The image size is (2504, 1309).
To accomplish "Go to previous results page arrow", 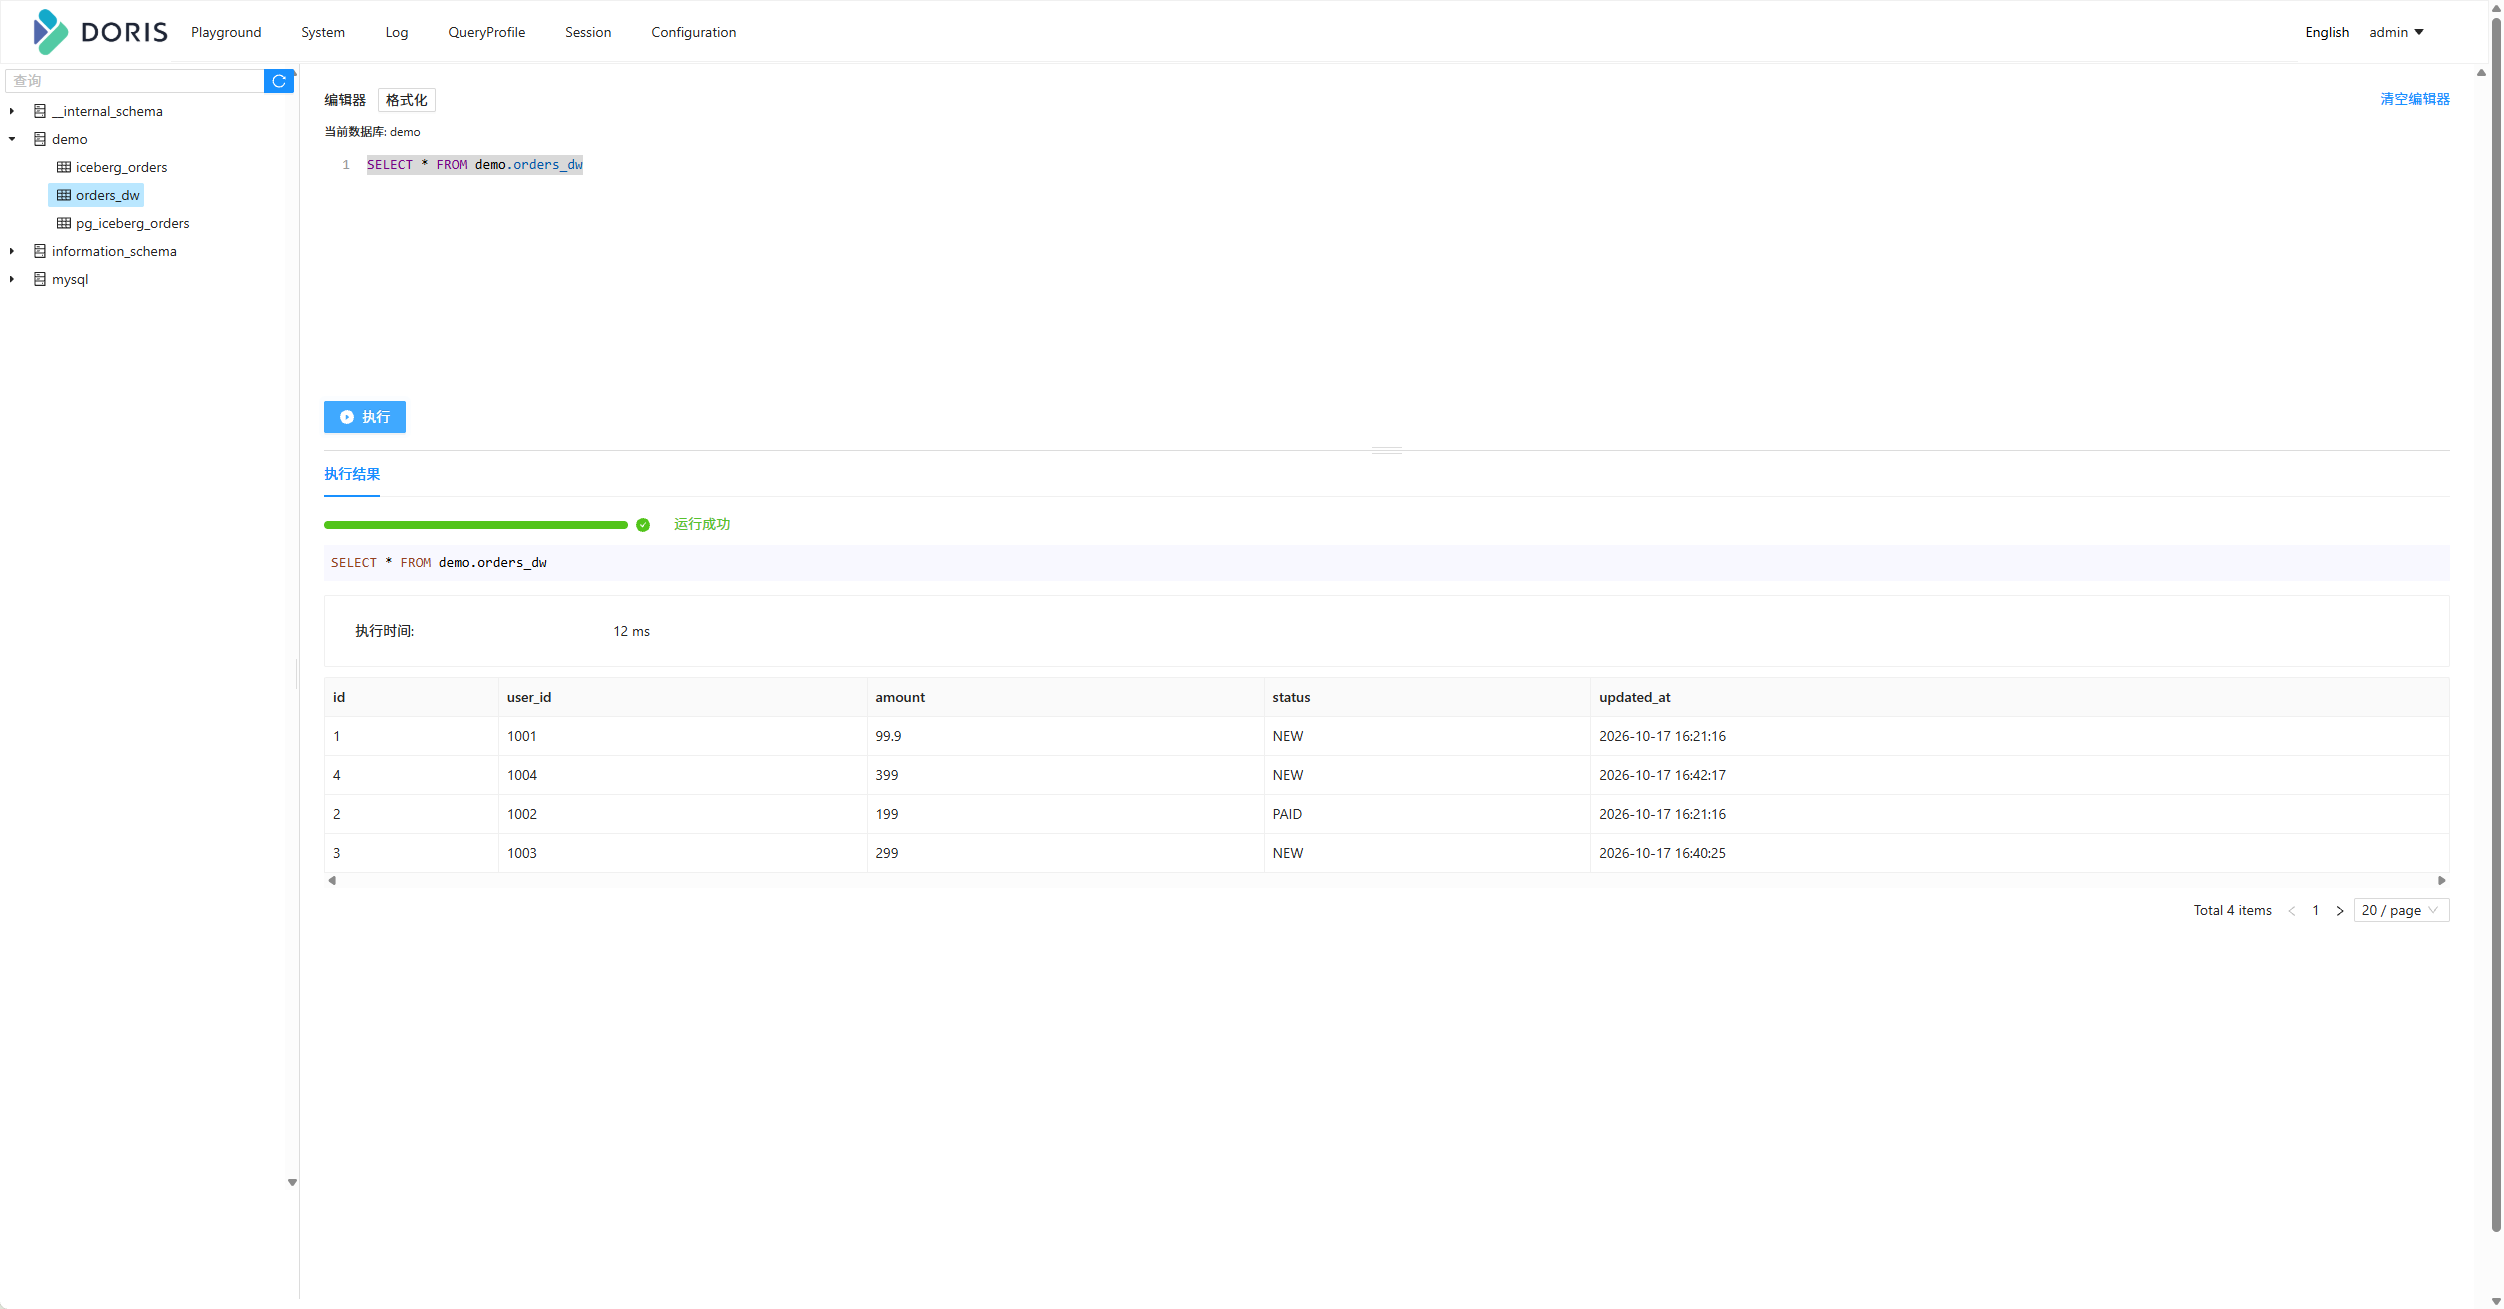I will point(2291,911).
